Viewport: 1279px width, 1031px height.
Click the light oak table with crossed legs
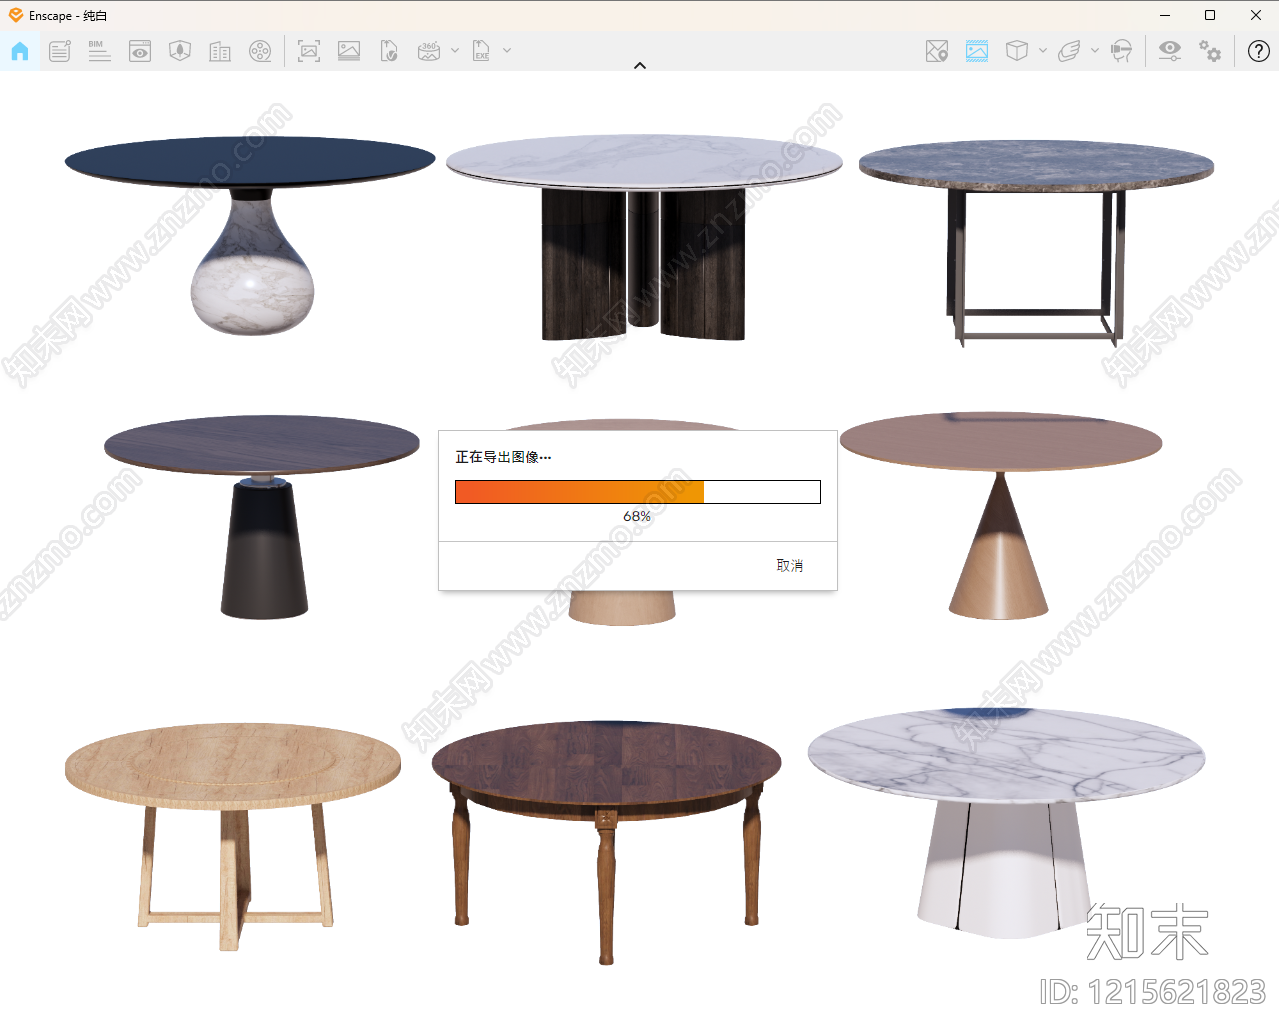(x=233, y=836)
